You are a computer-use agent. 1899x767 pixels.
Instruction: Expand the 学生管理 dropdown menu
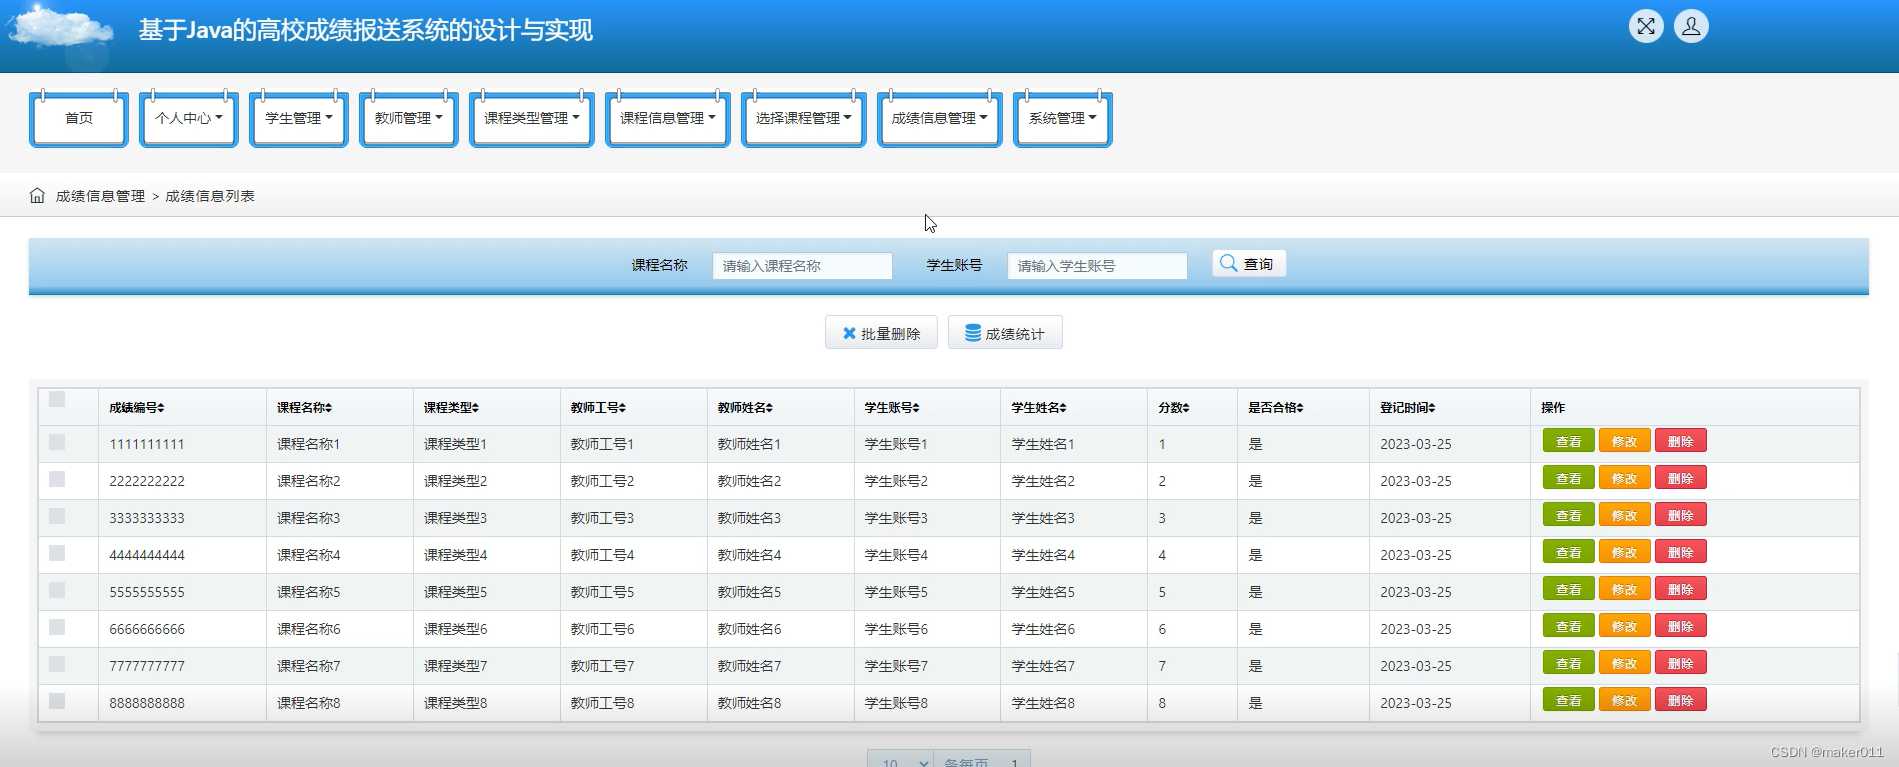click(299, 119)
